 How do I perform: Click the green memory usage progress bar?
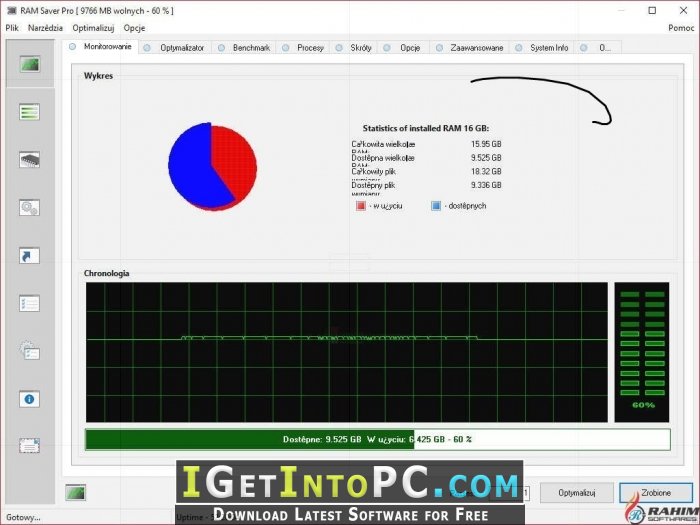[378, 439]
